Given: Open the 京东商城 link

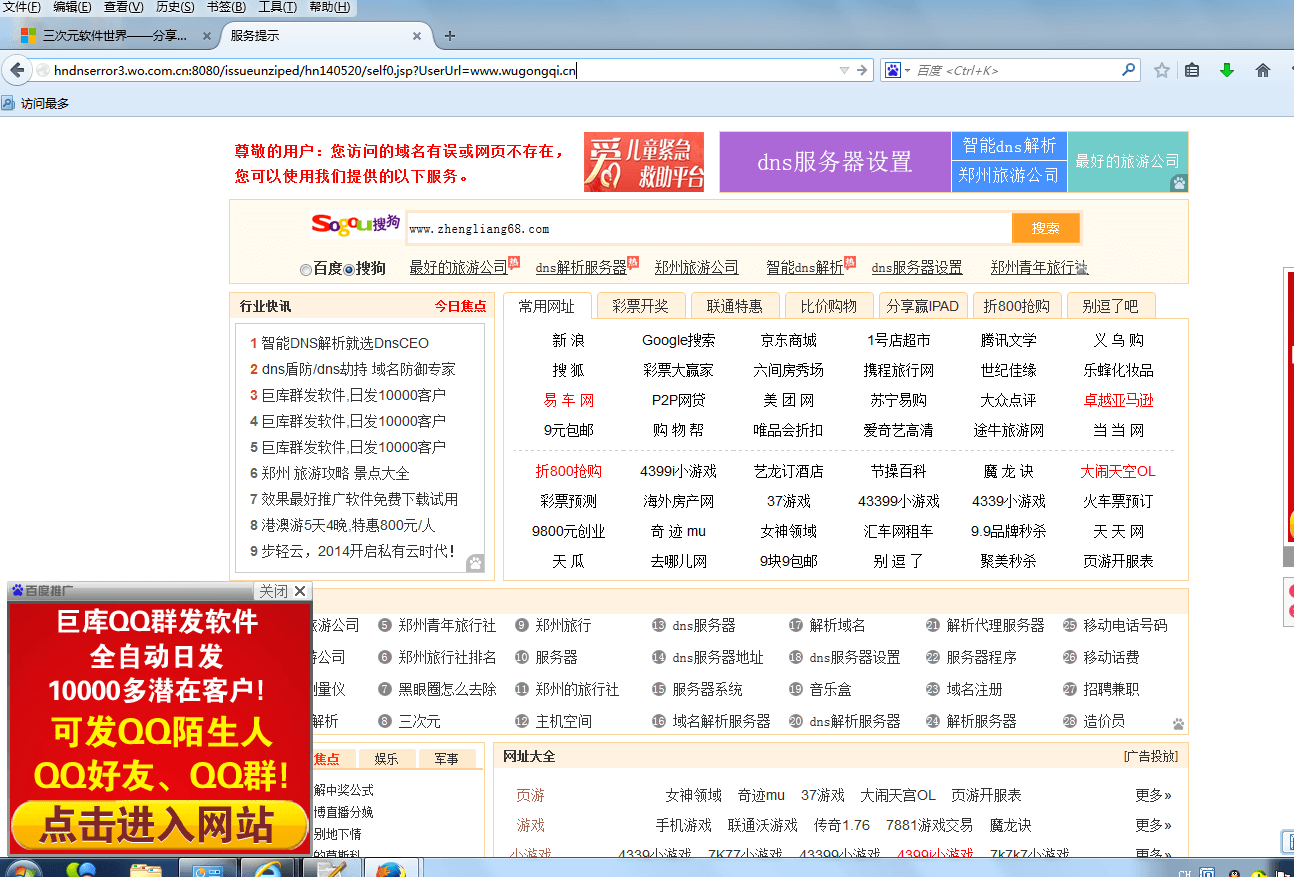Looking at the screenshot, I should coord(788,340).
